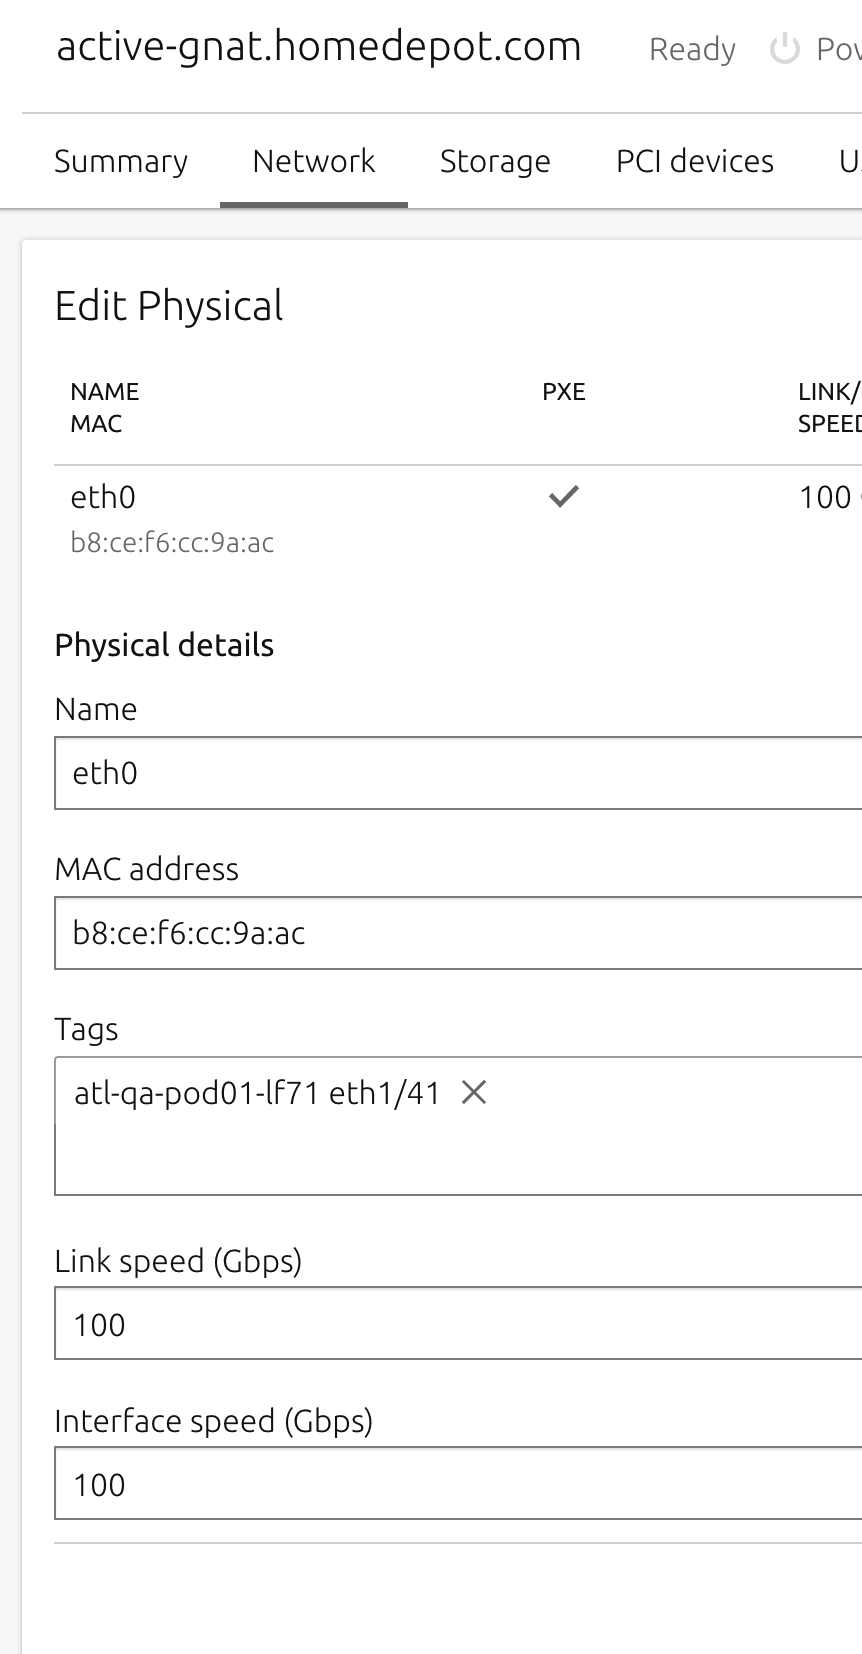This screenshot has height=1654, width=862.
Task: Click the eth0 name in the table row
Action: 103,497
